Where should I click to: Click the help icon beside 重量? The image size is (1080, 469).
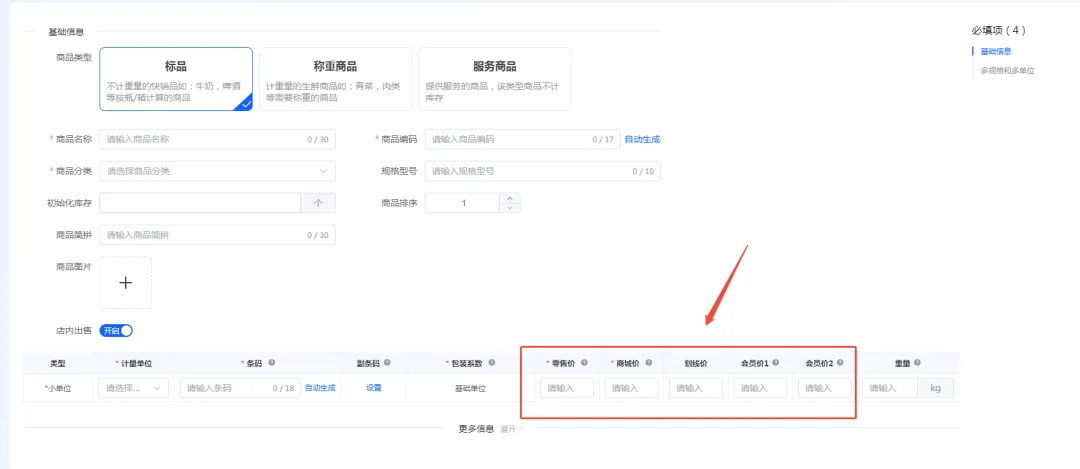pyautogui.click(x=917, y=363)
